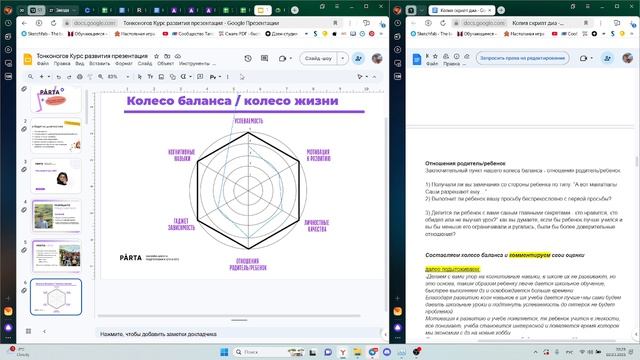Open Формат menu in Slides
640x360 pixels.
click(124, 64)
